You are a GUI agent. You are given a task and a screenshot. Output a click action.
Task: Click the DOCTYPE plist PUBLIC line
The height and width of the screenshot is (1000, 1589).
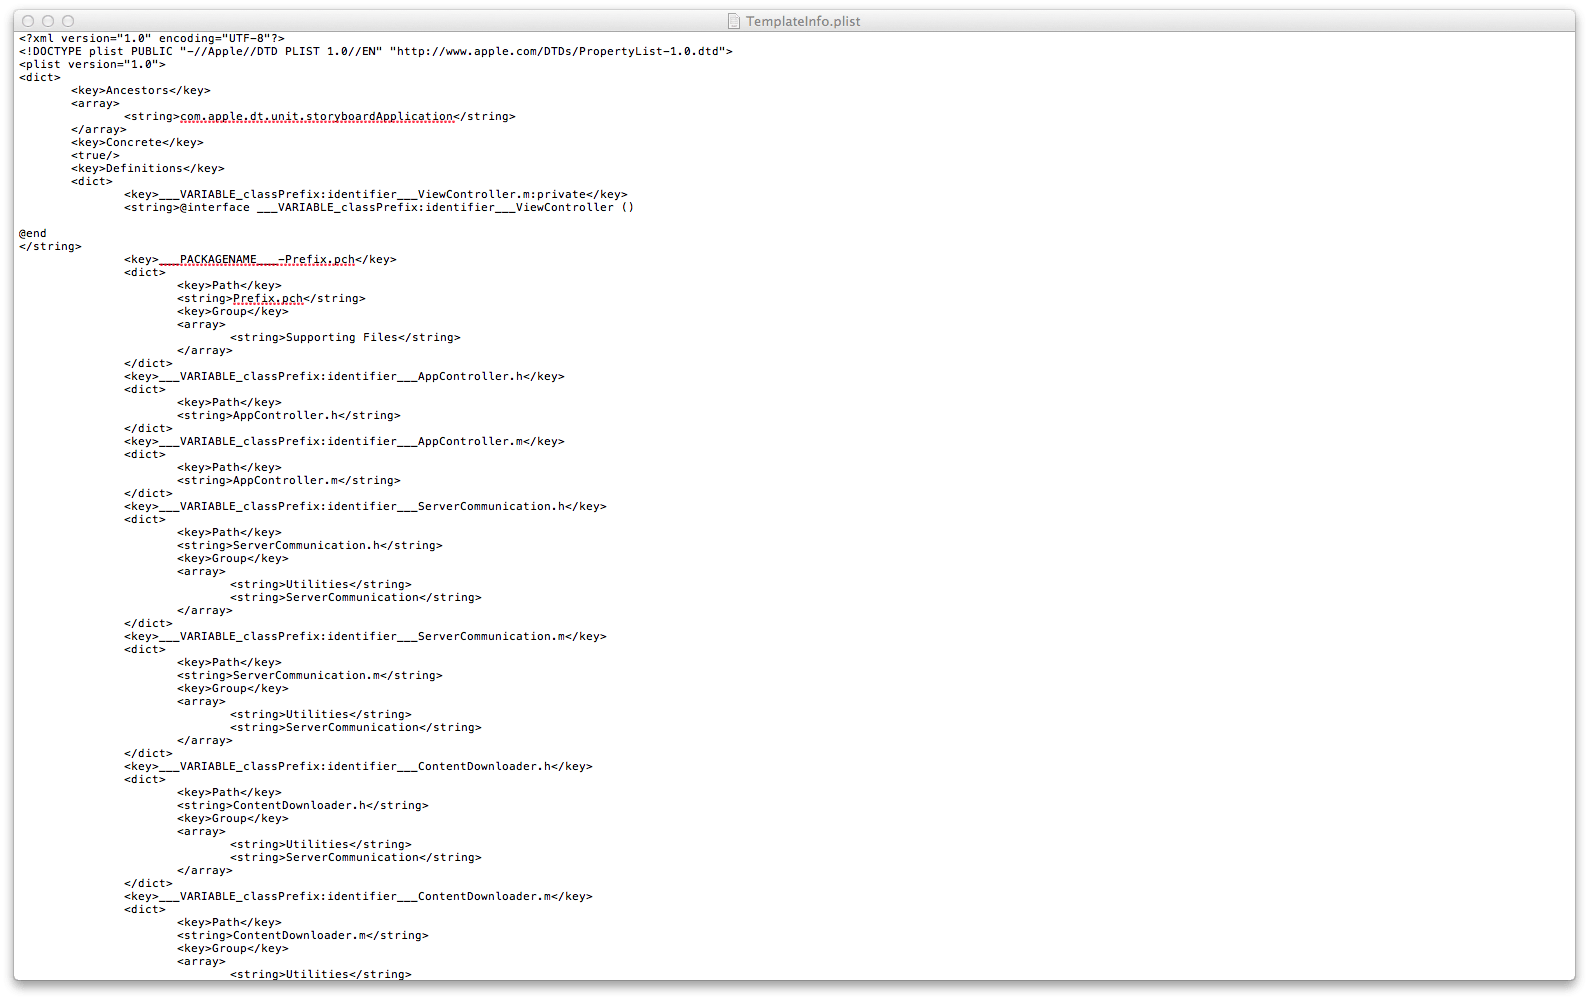[376, 51]
